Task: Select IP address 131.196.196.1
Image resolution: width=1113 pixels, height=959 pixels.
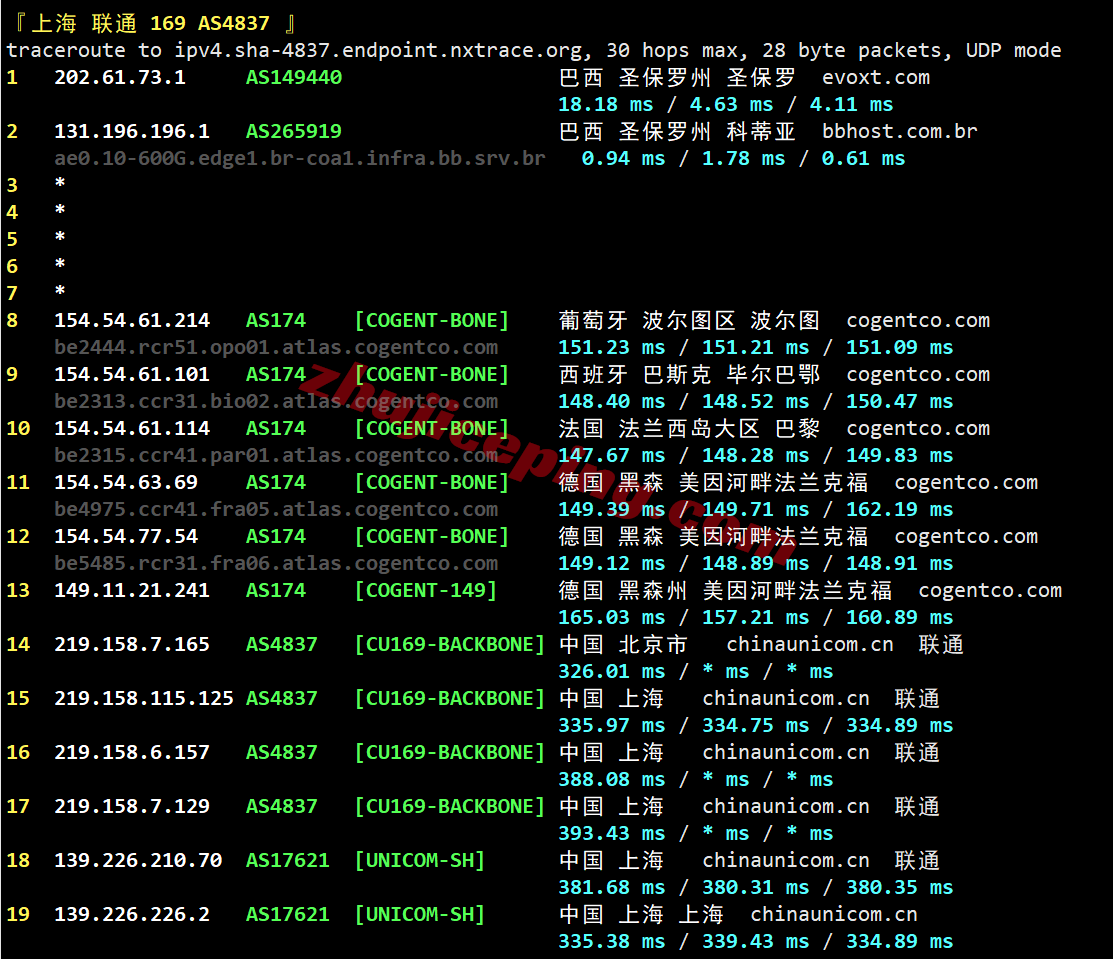Action: coord(132,131)
